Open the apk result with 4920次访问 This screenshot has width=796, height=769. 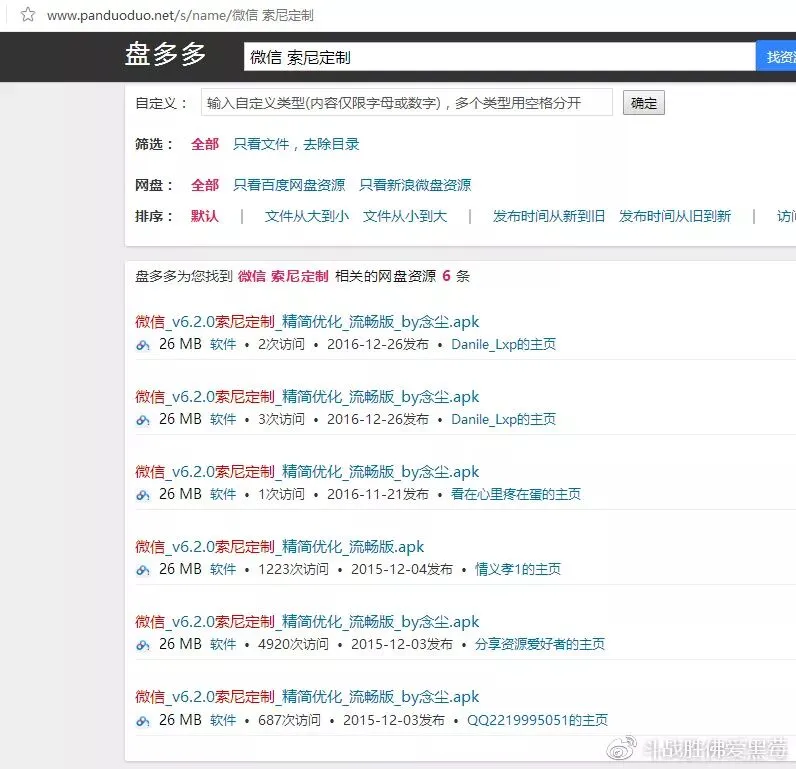click(x=307, y=622)
